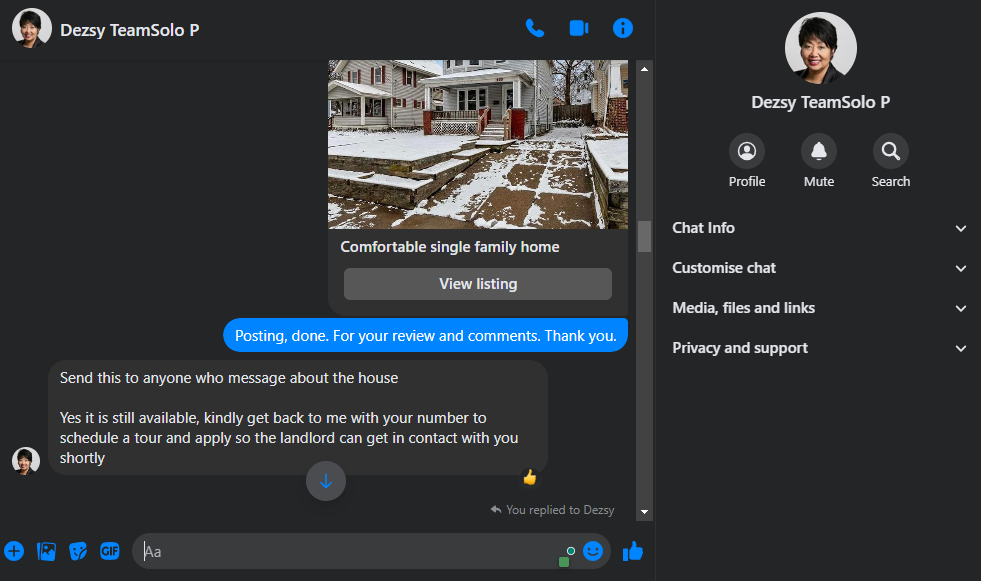Click Dezsy TeamSolo P name in sidebar
Viewport: 981px width, 581px height.
820,102
